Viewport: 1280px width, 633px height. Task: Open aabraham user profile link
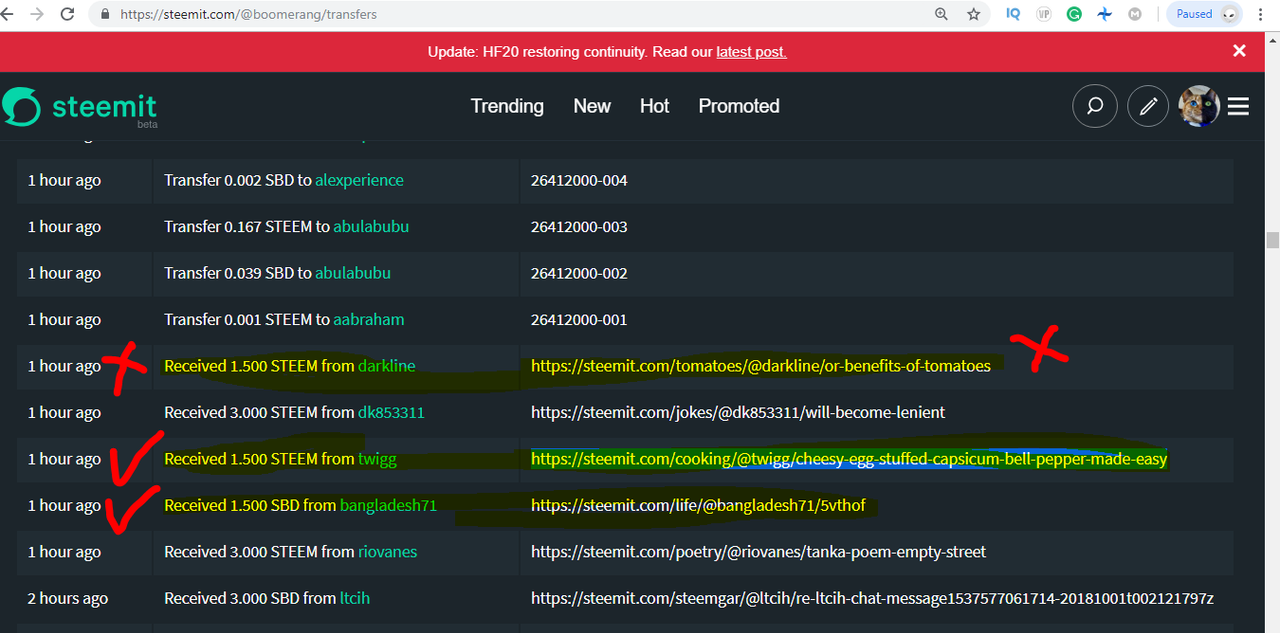pyautogui.click(x=369, y=320)
